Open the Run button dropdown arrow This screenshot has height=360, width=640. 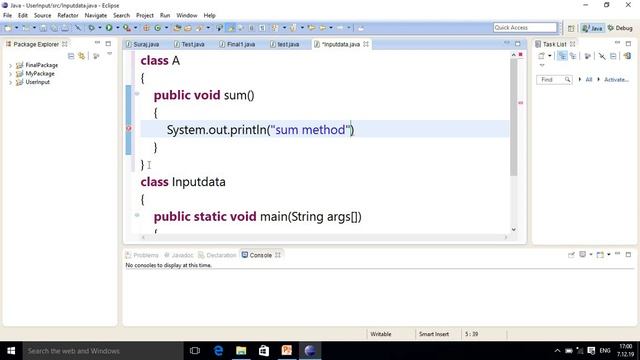click(x=118, y=28)
